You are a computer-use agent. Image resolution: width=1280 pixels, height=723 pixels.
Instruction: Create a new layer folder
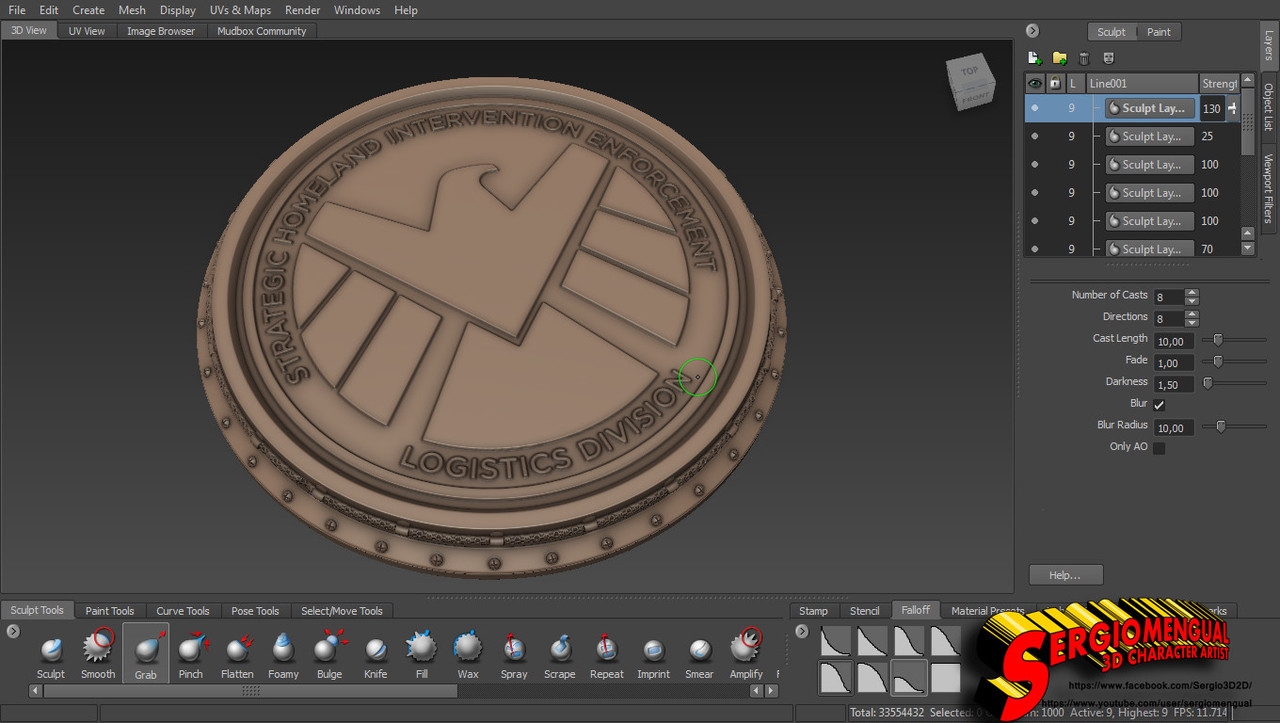click(x=1060, y=59)
